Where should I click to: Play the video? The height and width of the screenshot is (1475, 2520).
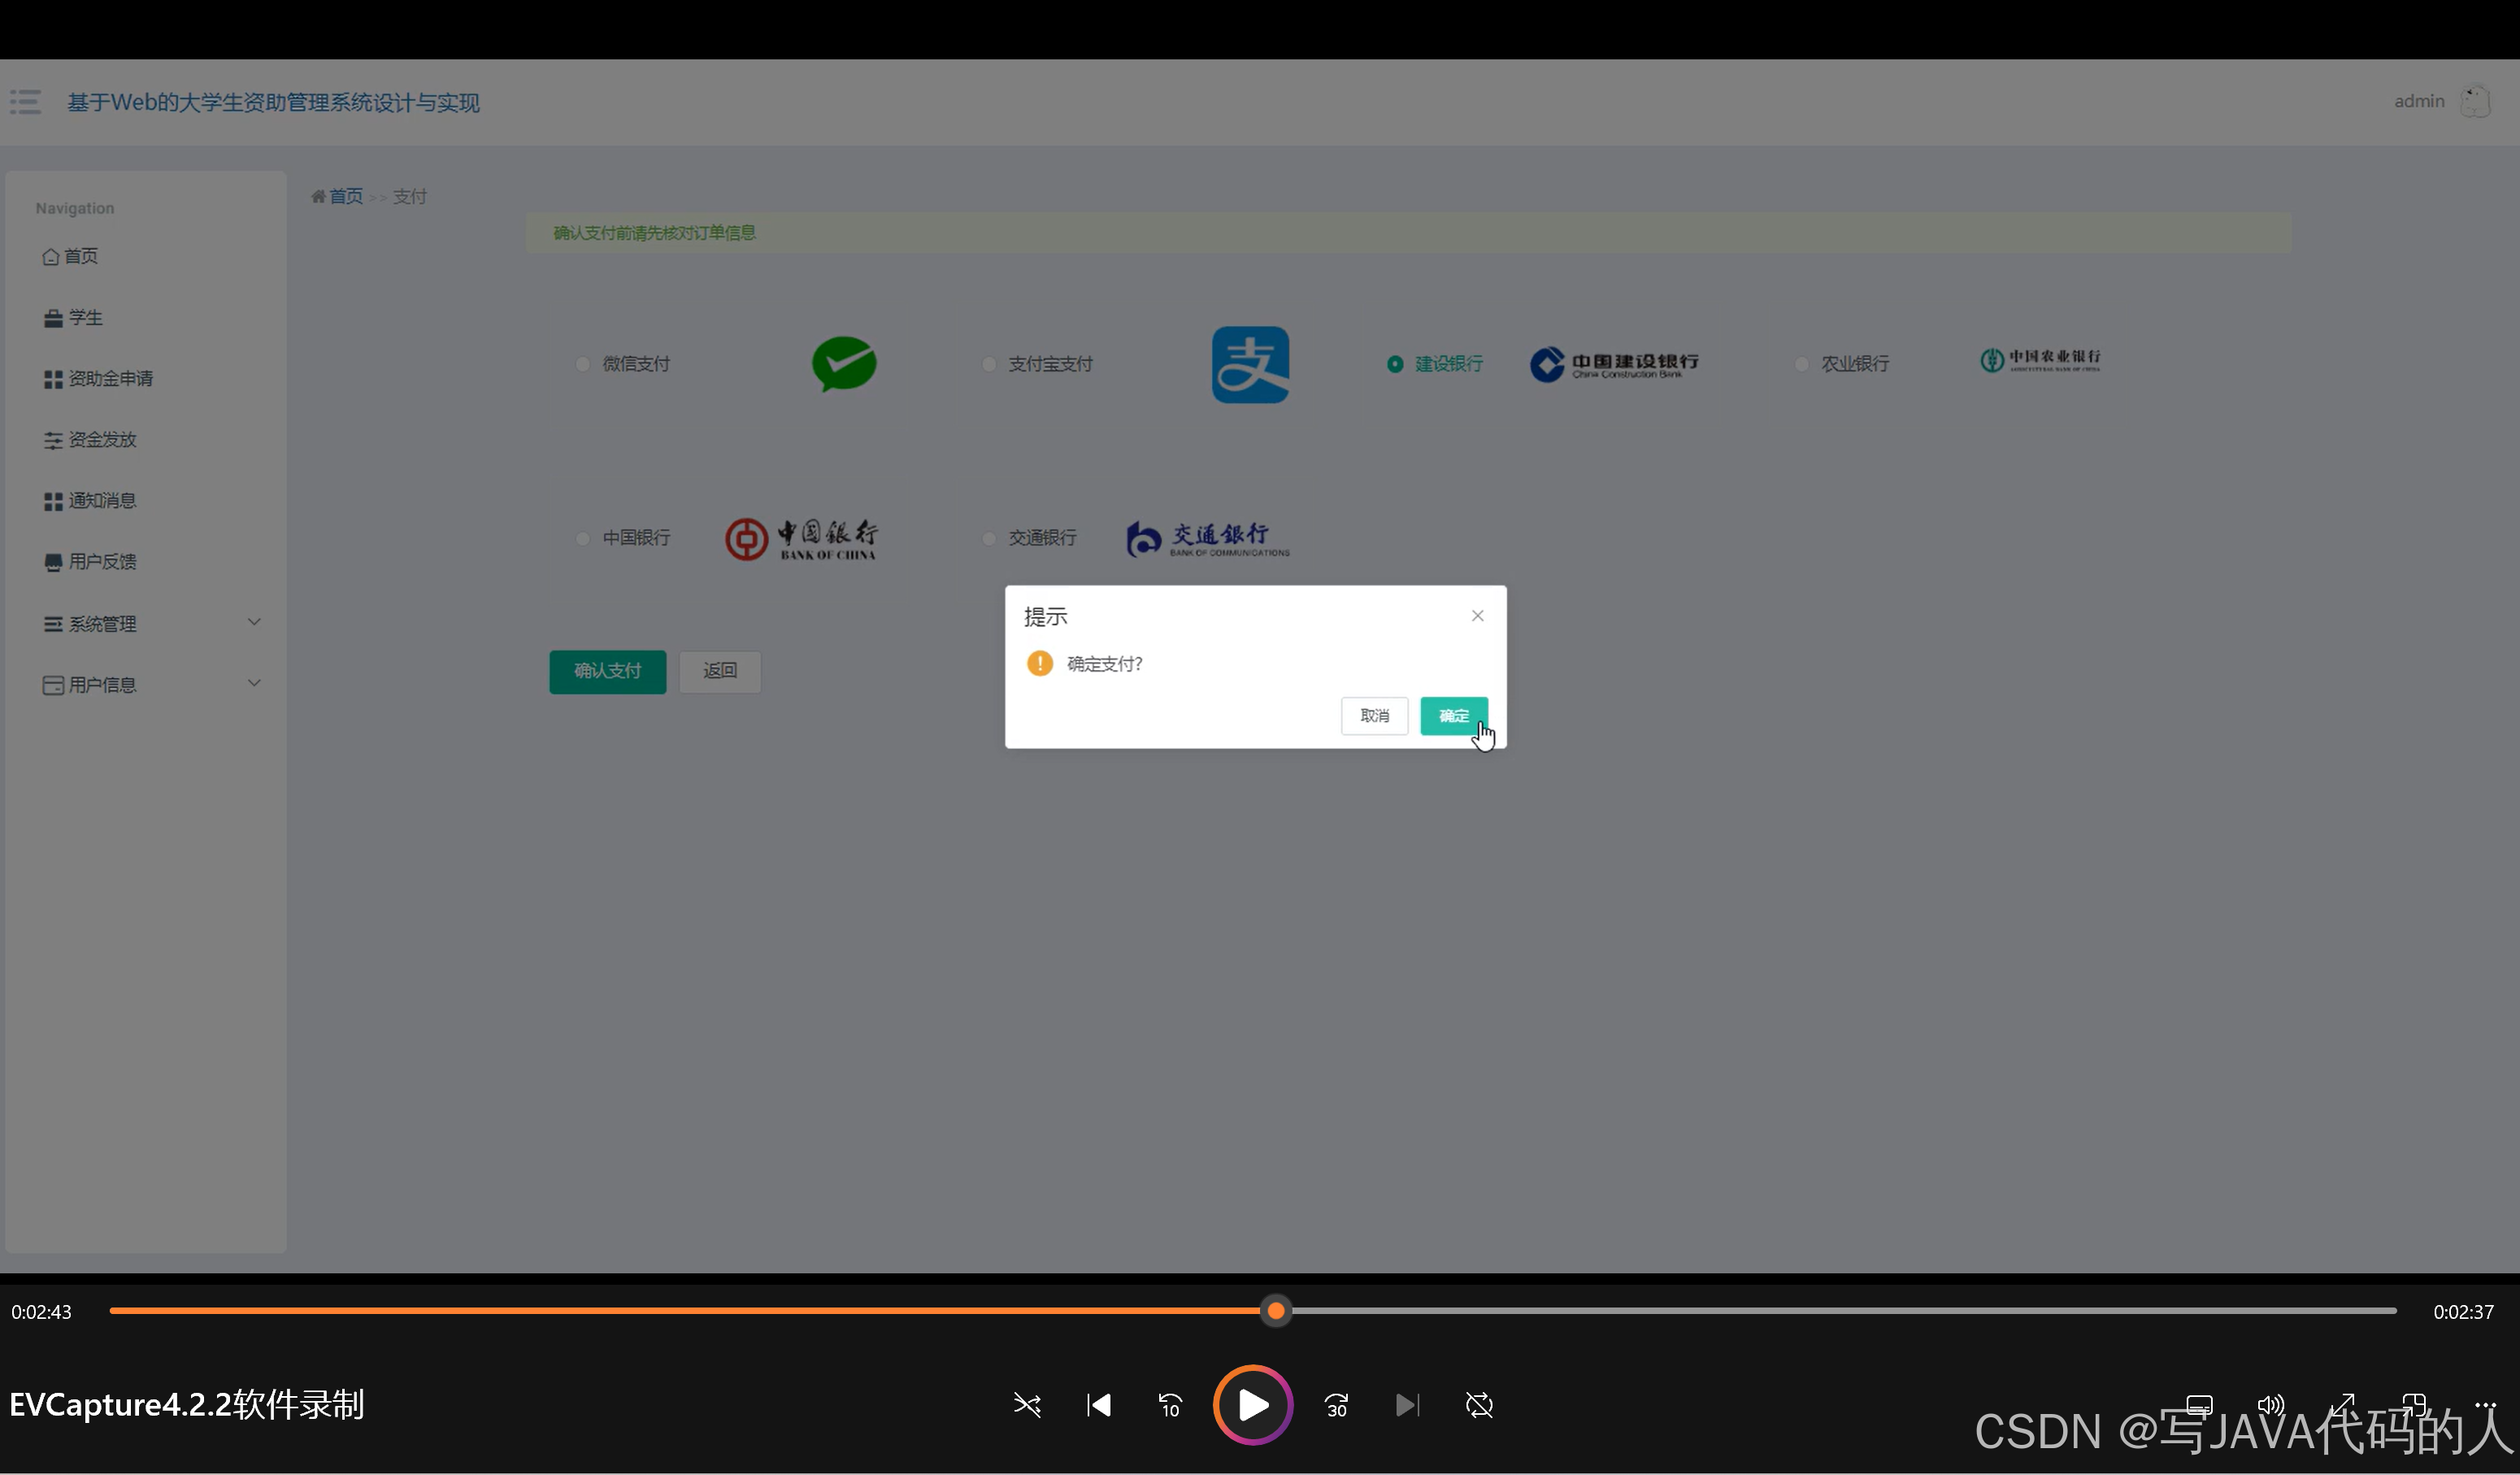[1253, 1405]
